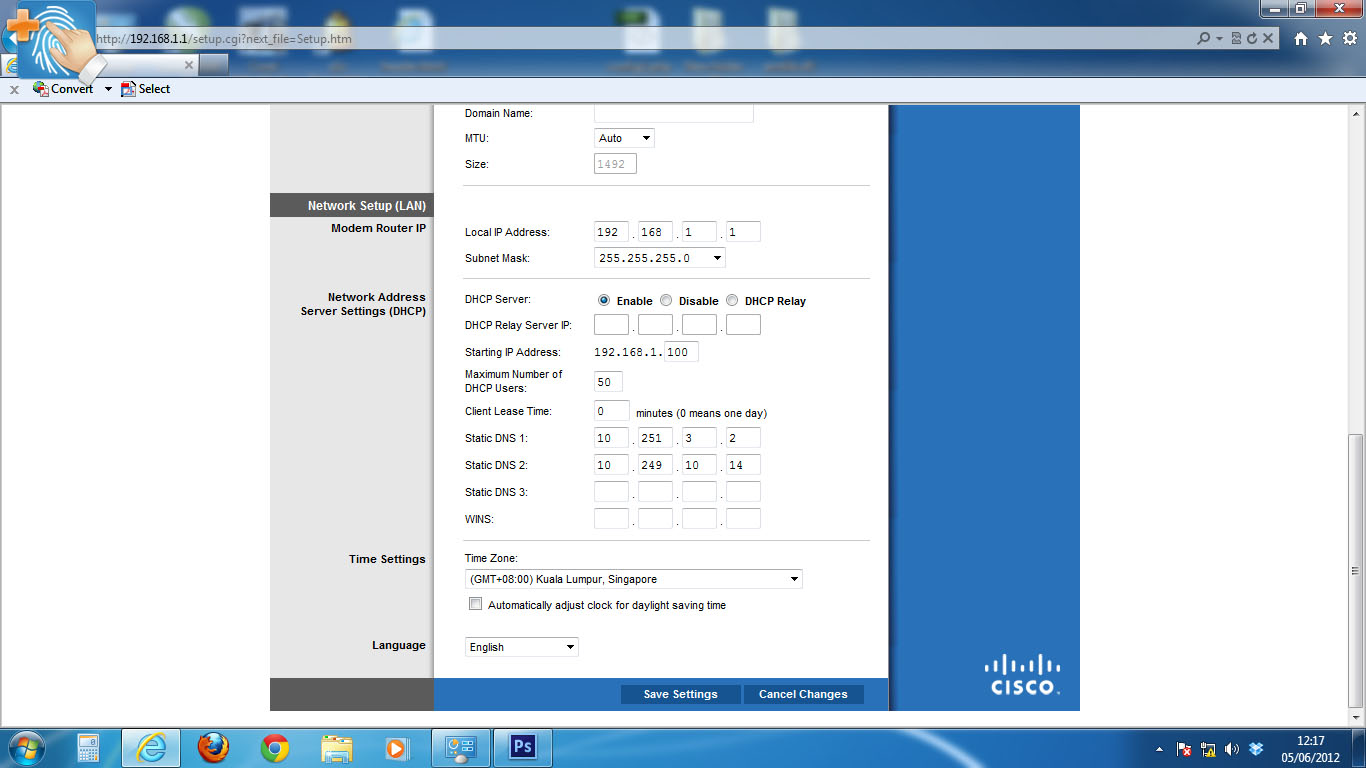The height and width of the screenshot is (768, 1366).
Task: Stop loading the page with the X icon
Action: [x=1268, y=37]
